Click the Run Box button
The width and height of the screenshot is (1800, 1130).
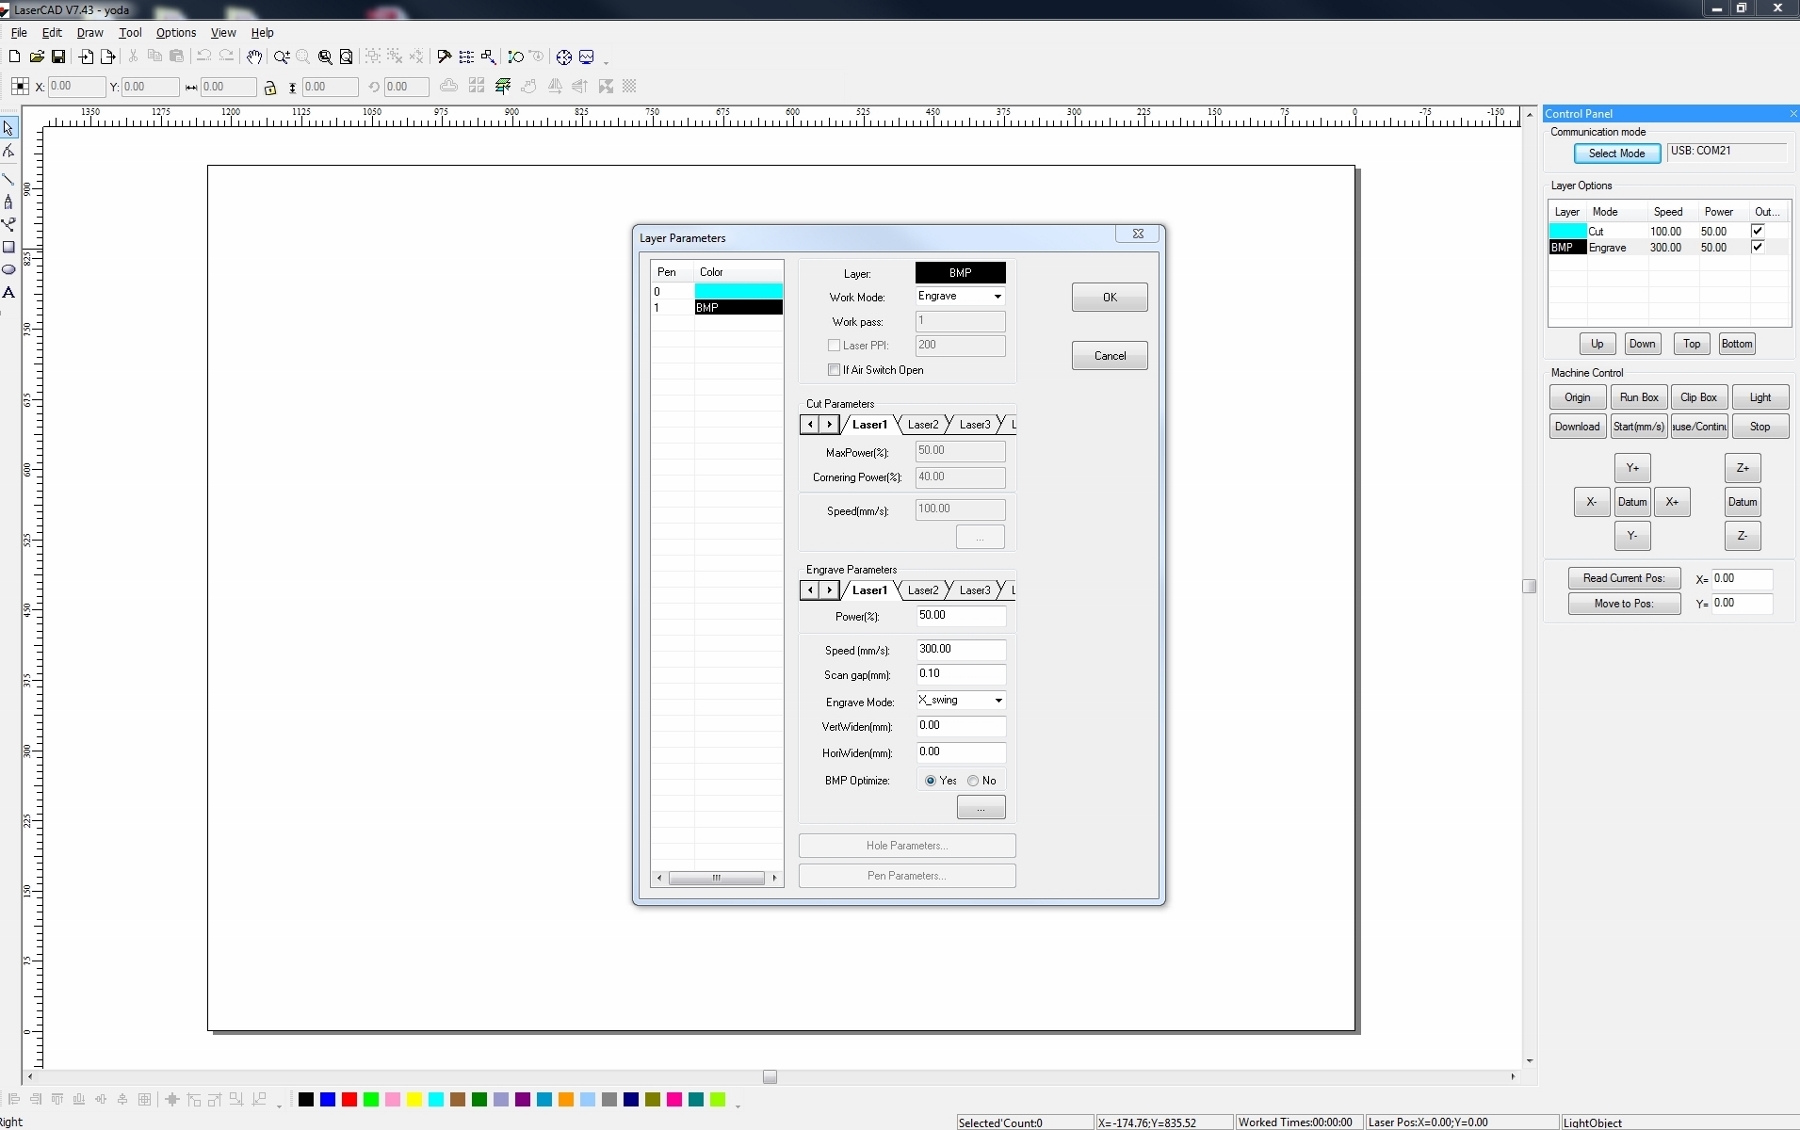1638,398
